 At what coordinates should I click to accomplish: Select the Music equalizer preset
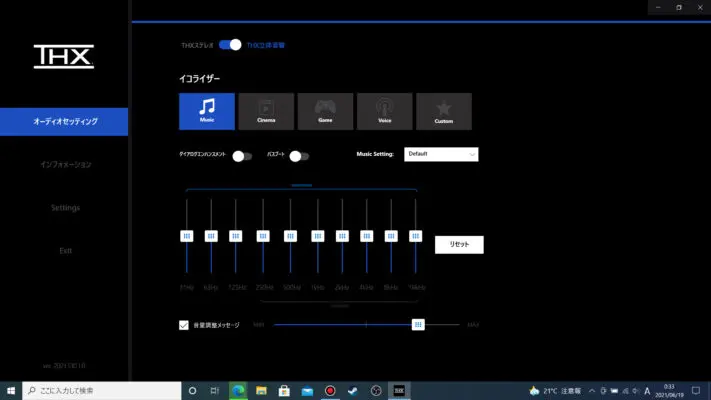tap(207, 112)
